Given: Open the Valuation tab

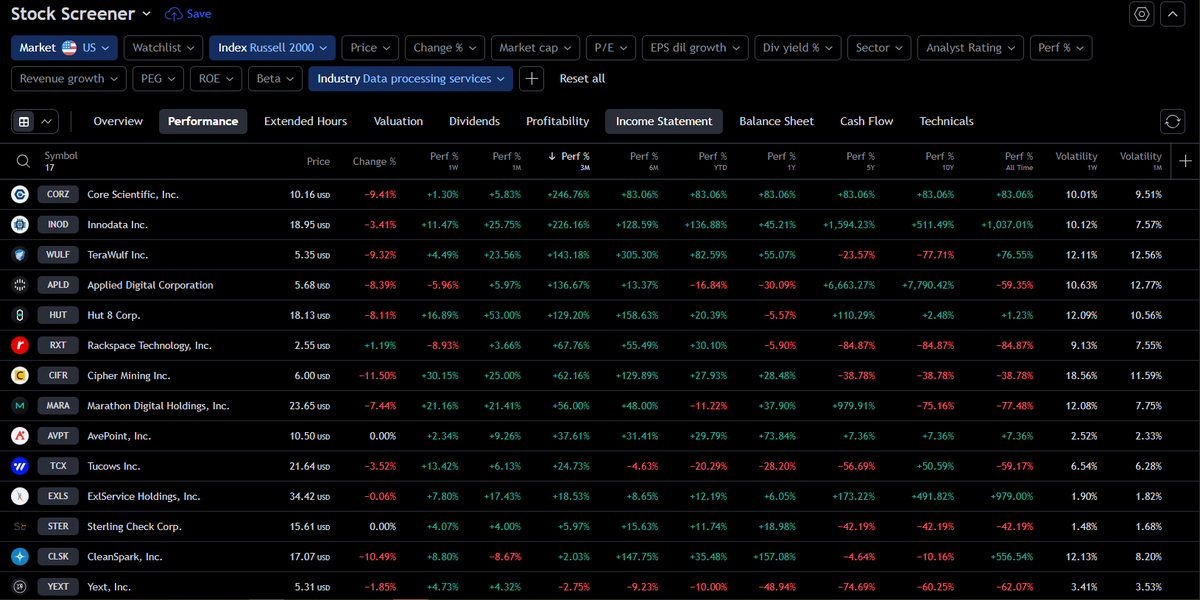Looking at the screenshot, I should pyautogui.click(x=398, y=121).
